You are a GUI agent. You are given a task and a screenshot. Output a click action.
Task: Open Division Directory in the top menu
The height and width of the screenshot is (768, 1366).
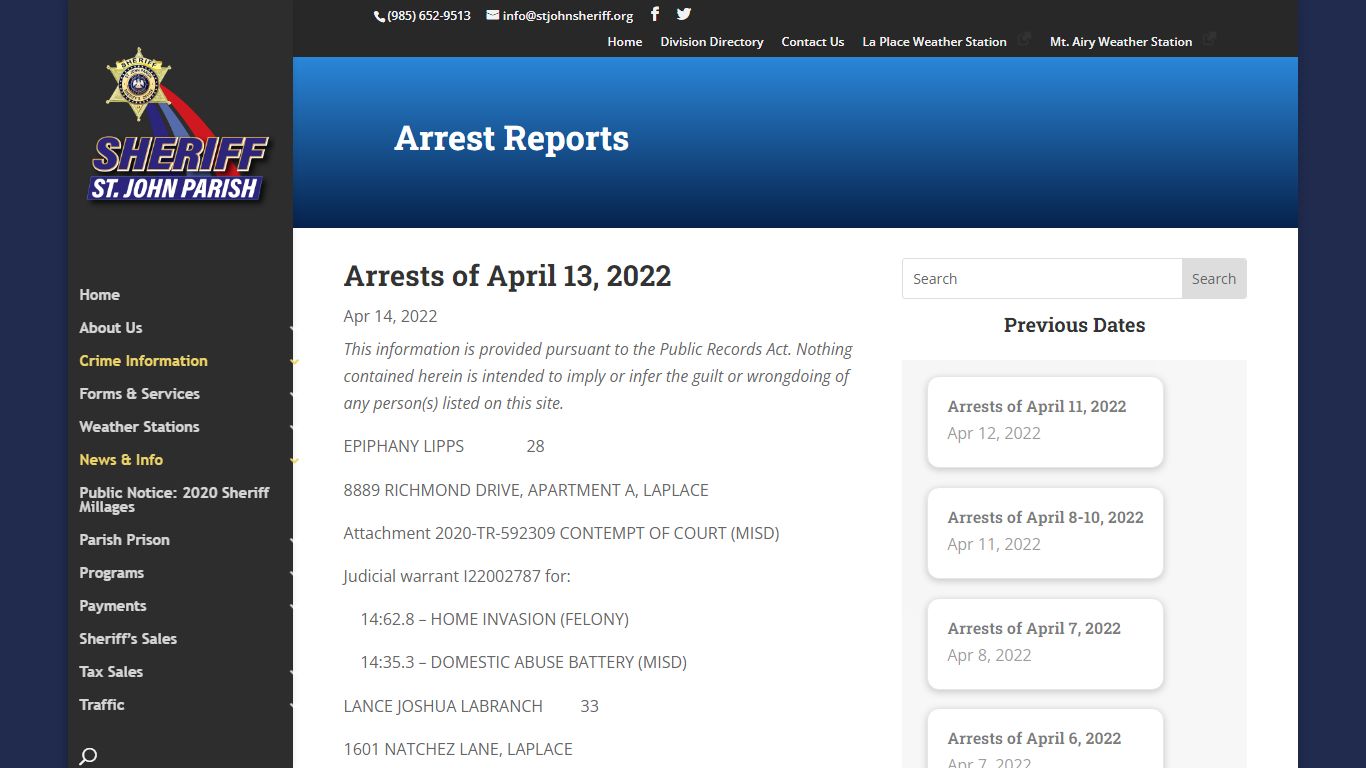tap(712, 42)
